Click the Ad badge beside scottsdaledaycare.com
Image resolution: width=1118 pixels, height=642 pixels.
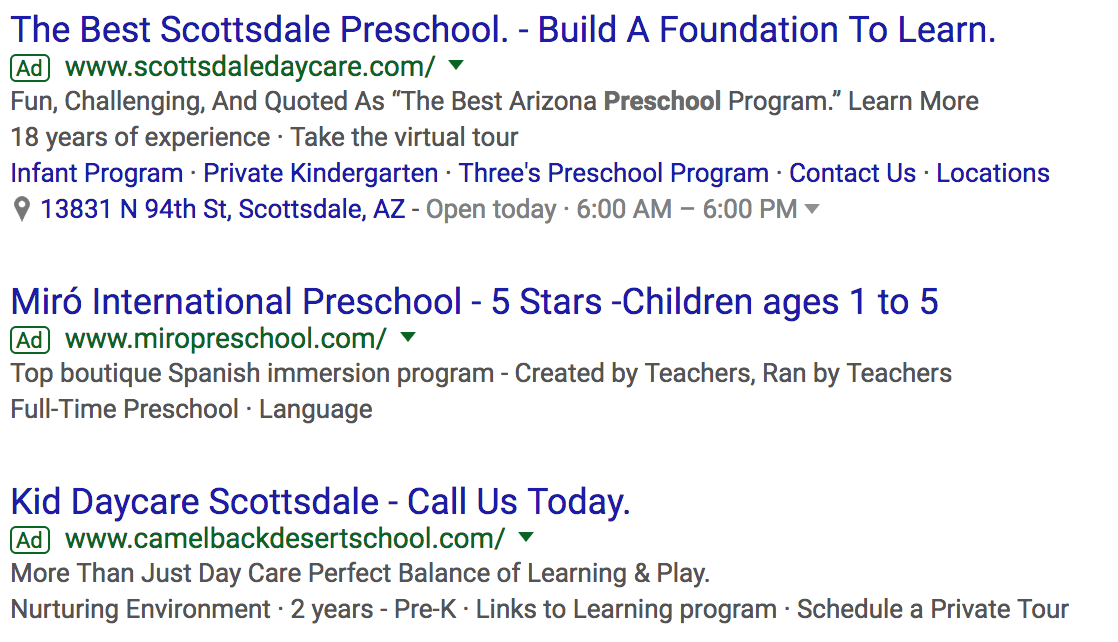[x=30, y=69]
